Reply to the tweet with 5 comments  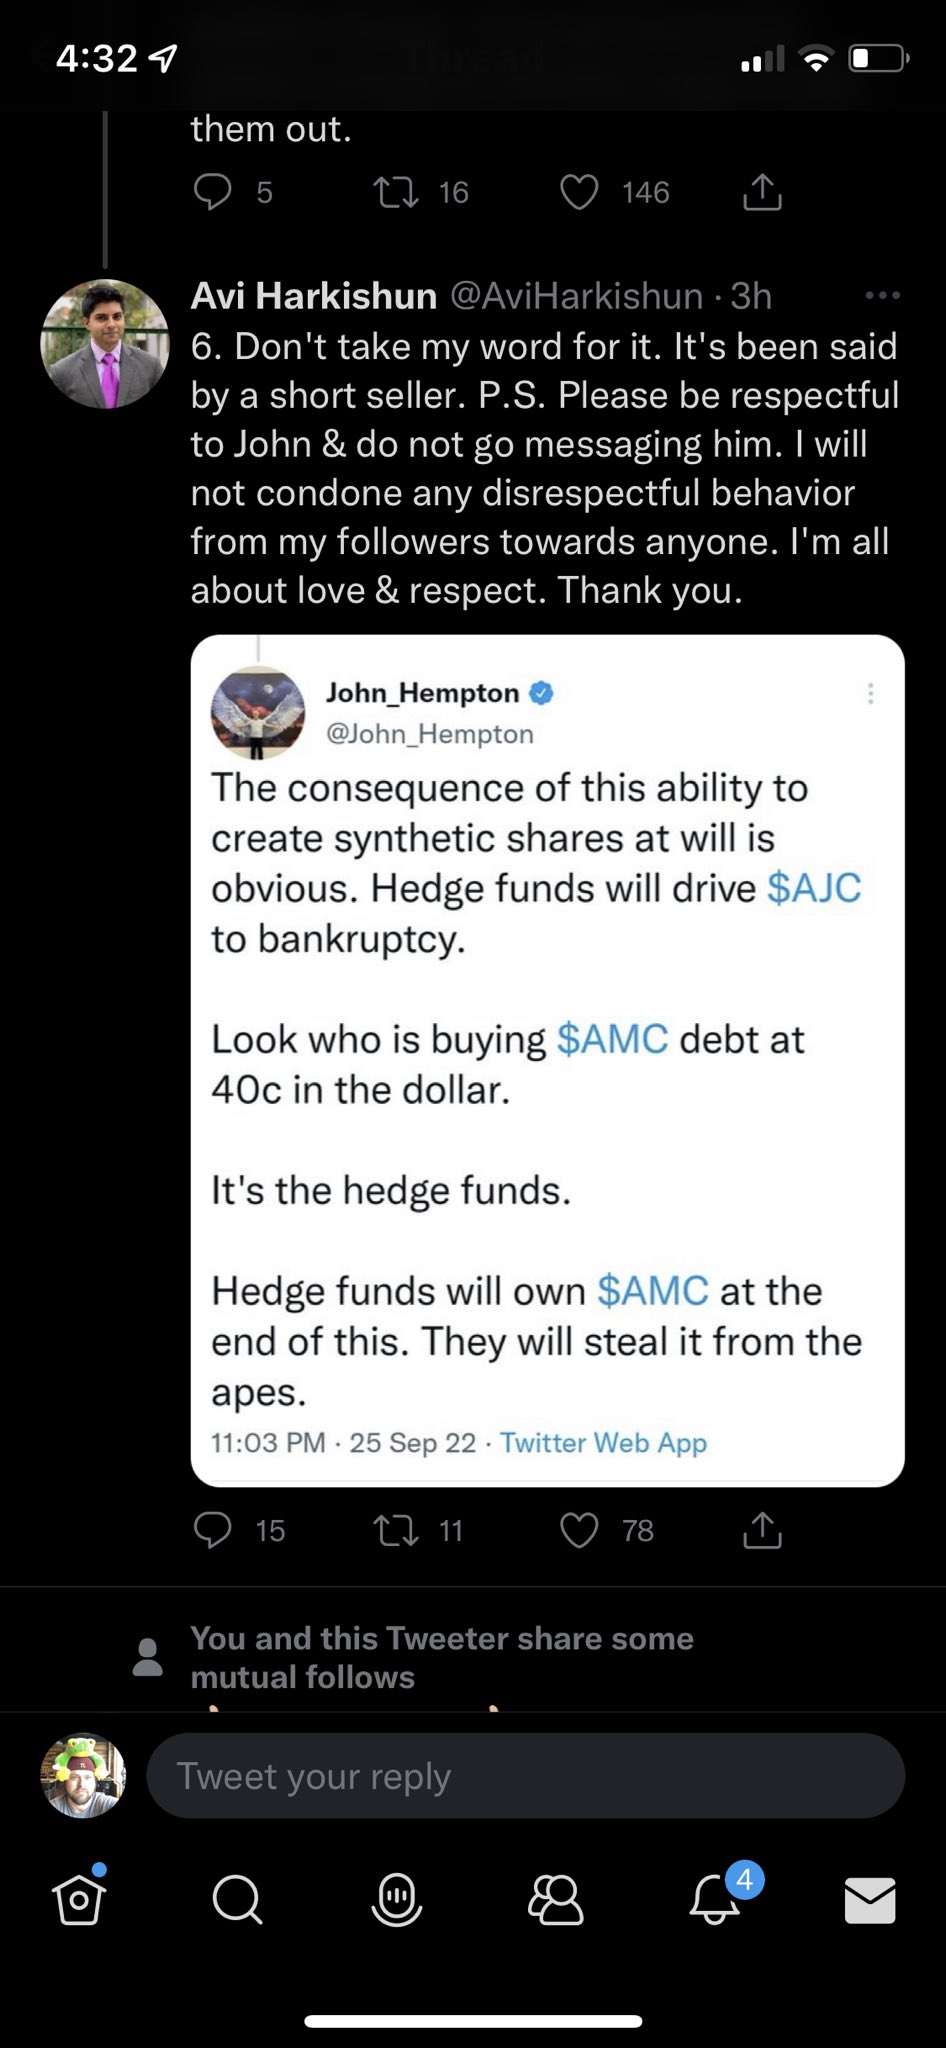pyautogui.click(x=212, y=192)
